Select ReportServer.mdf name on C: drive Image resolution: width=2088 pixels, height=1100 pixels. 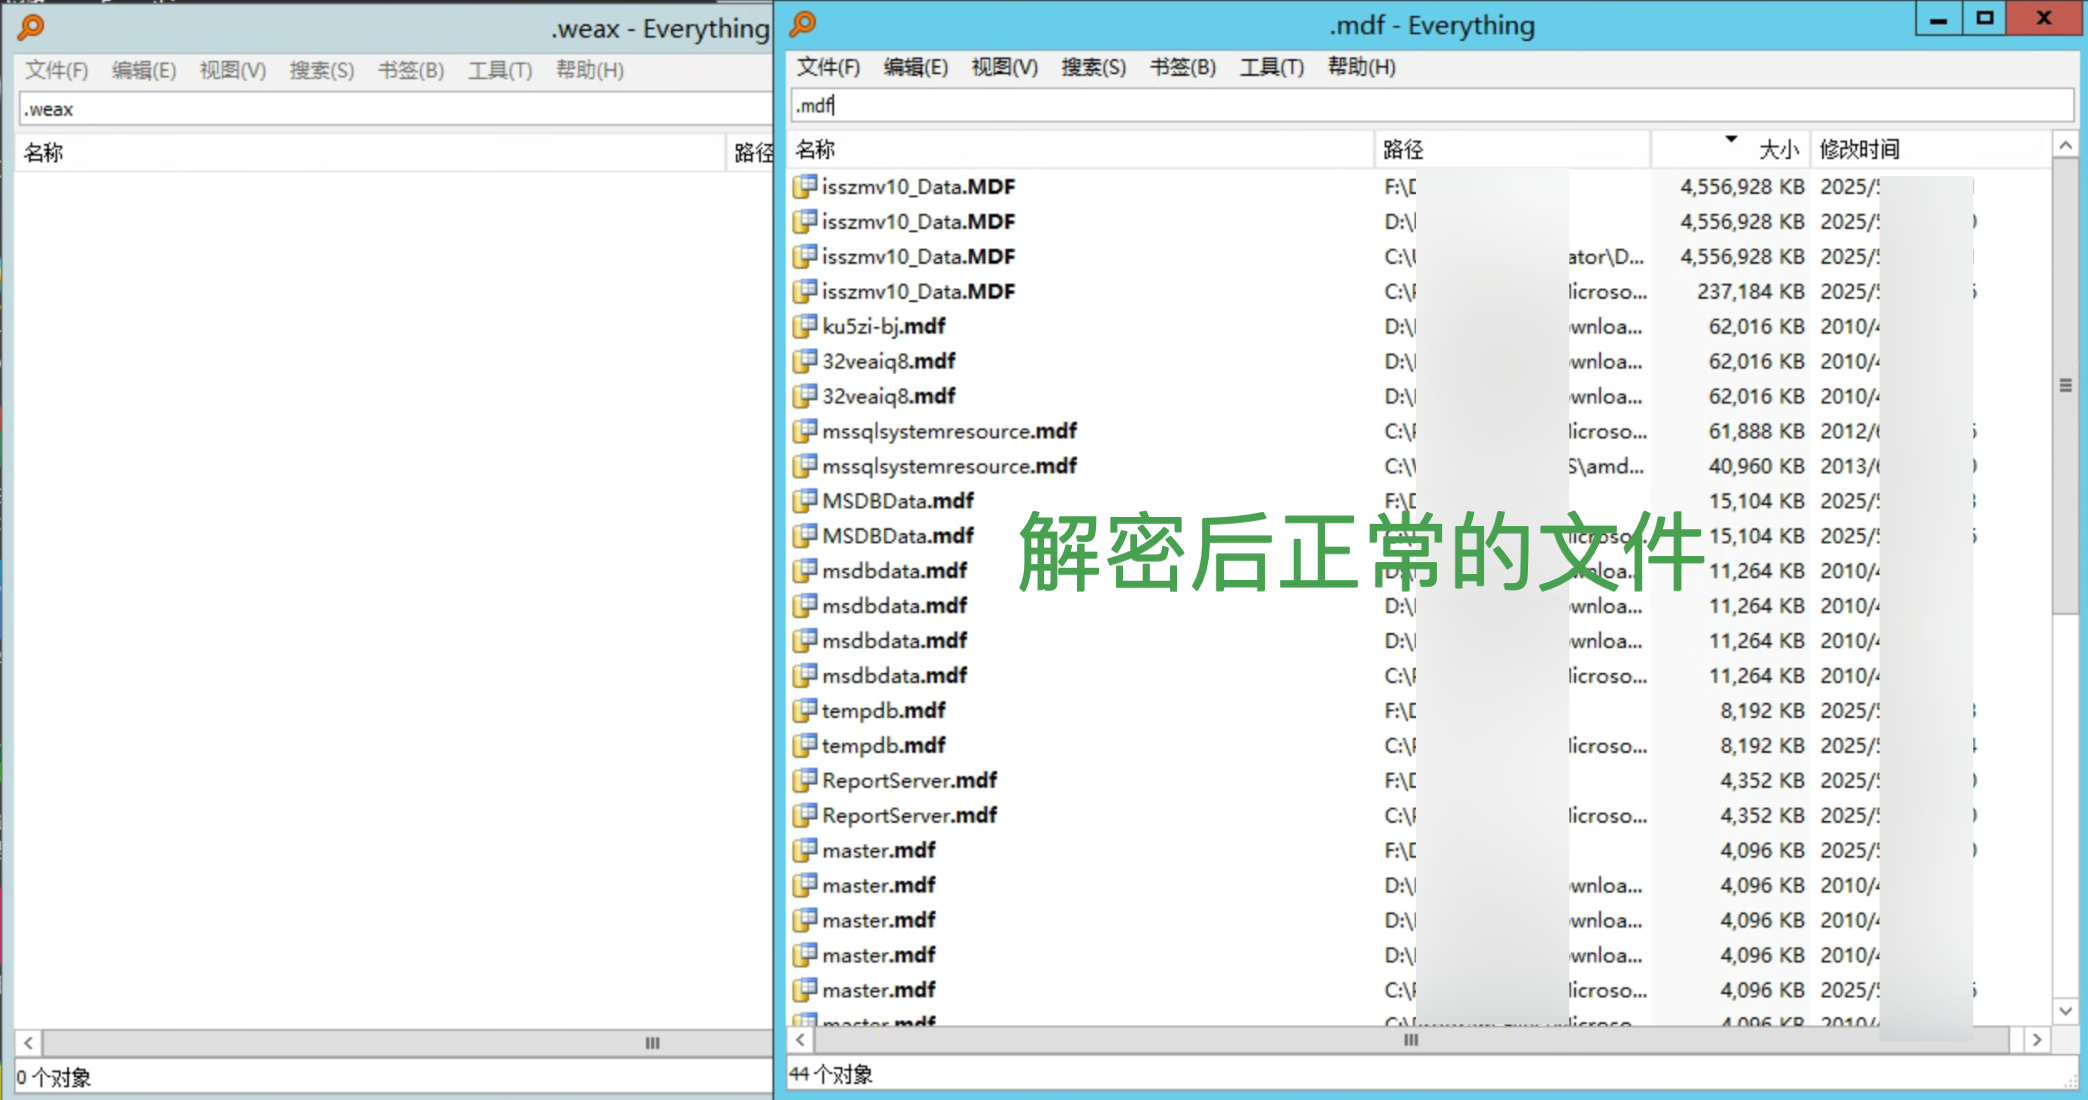point(909,815)
